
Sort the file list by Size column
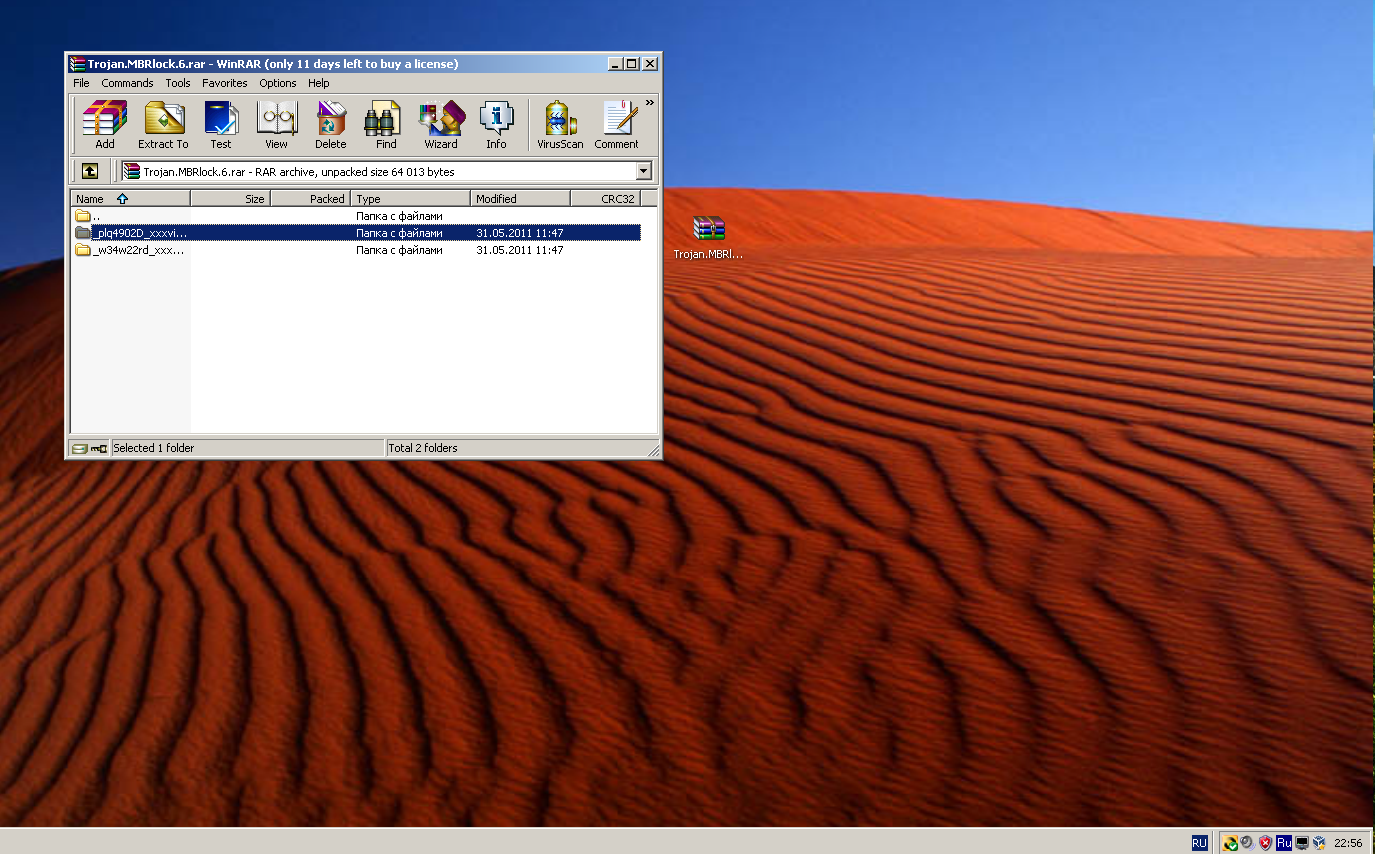pos(230,198)
